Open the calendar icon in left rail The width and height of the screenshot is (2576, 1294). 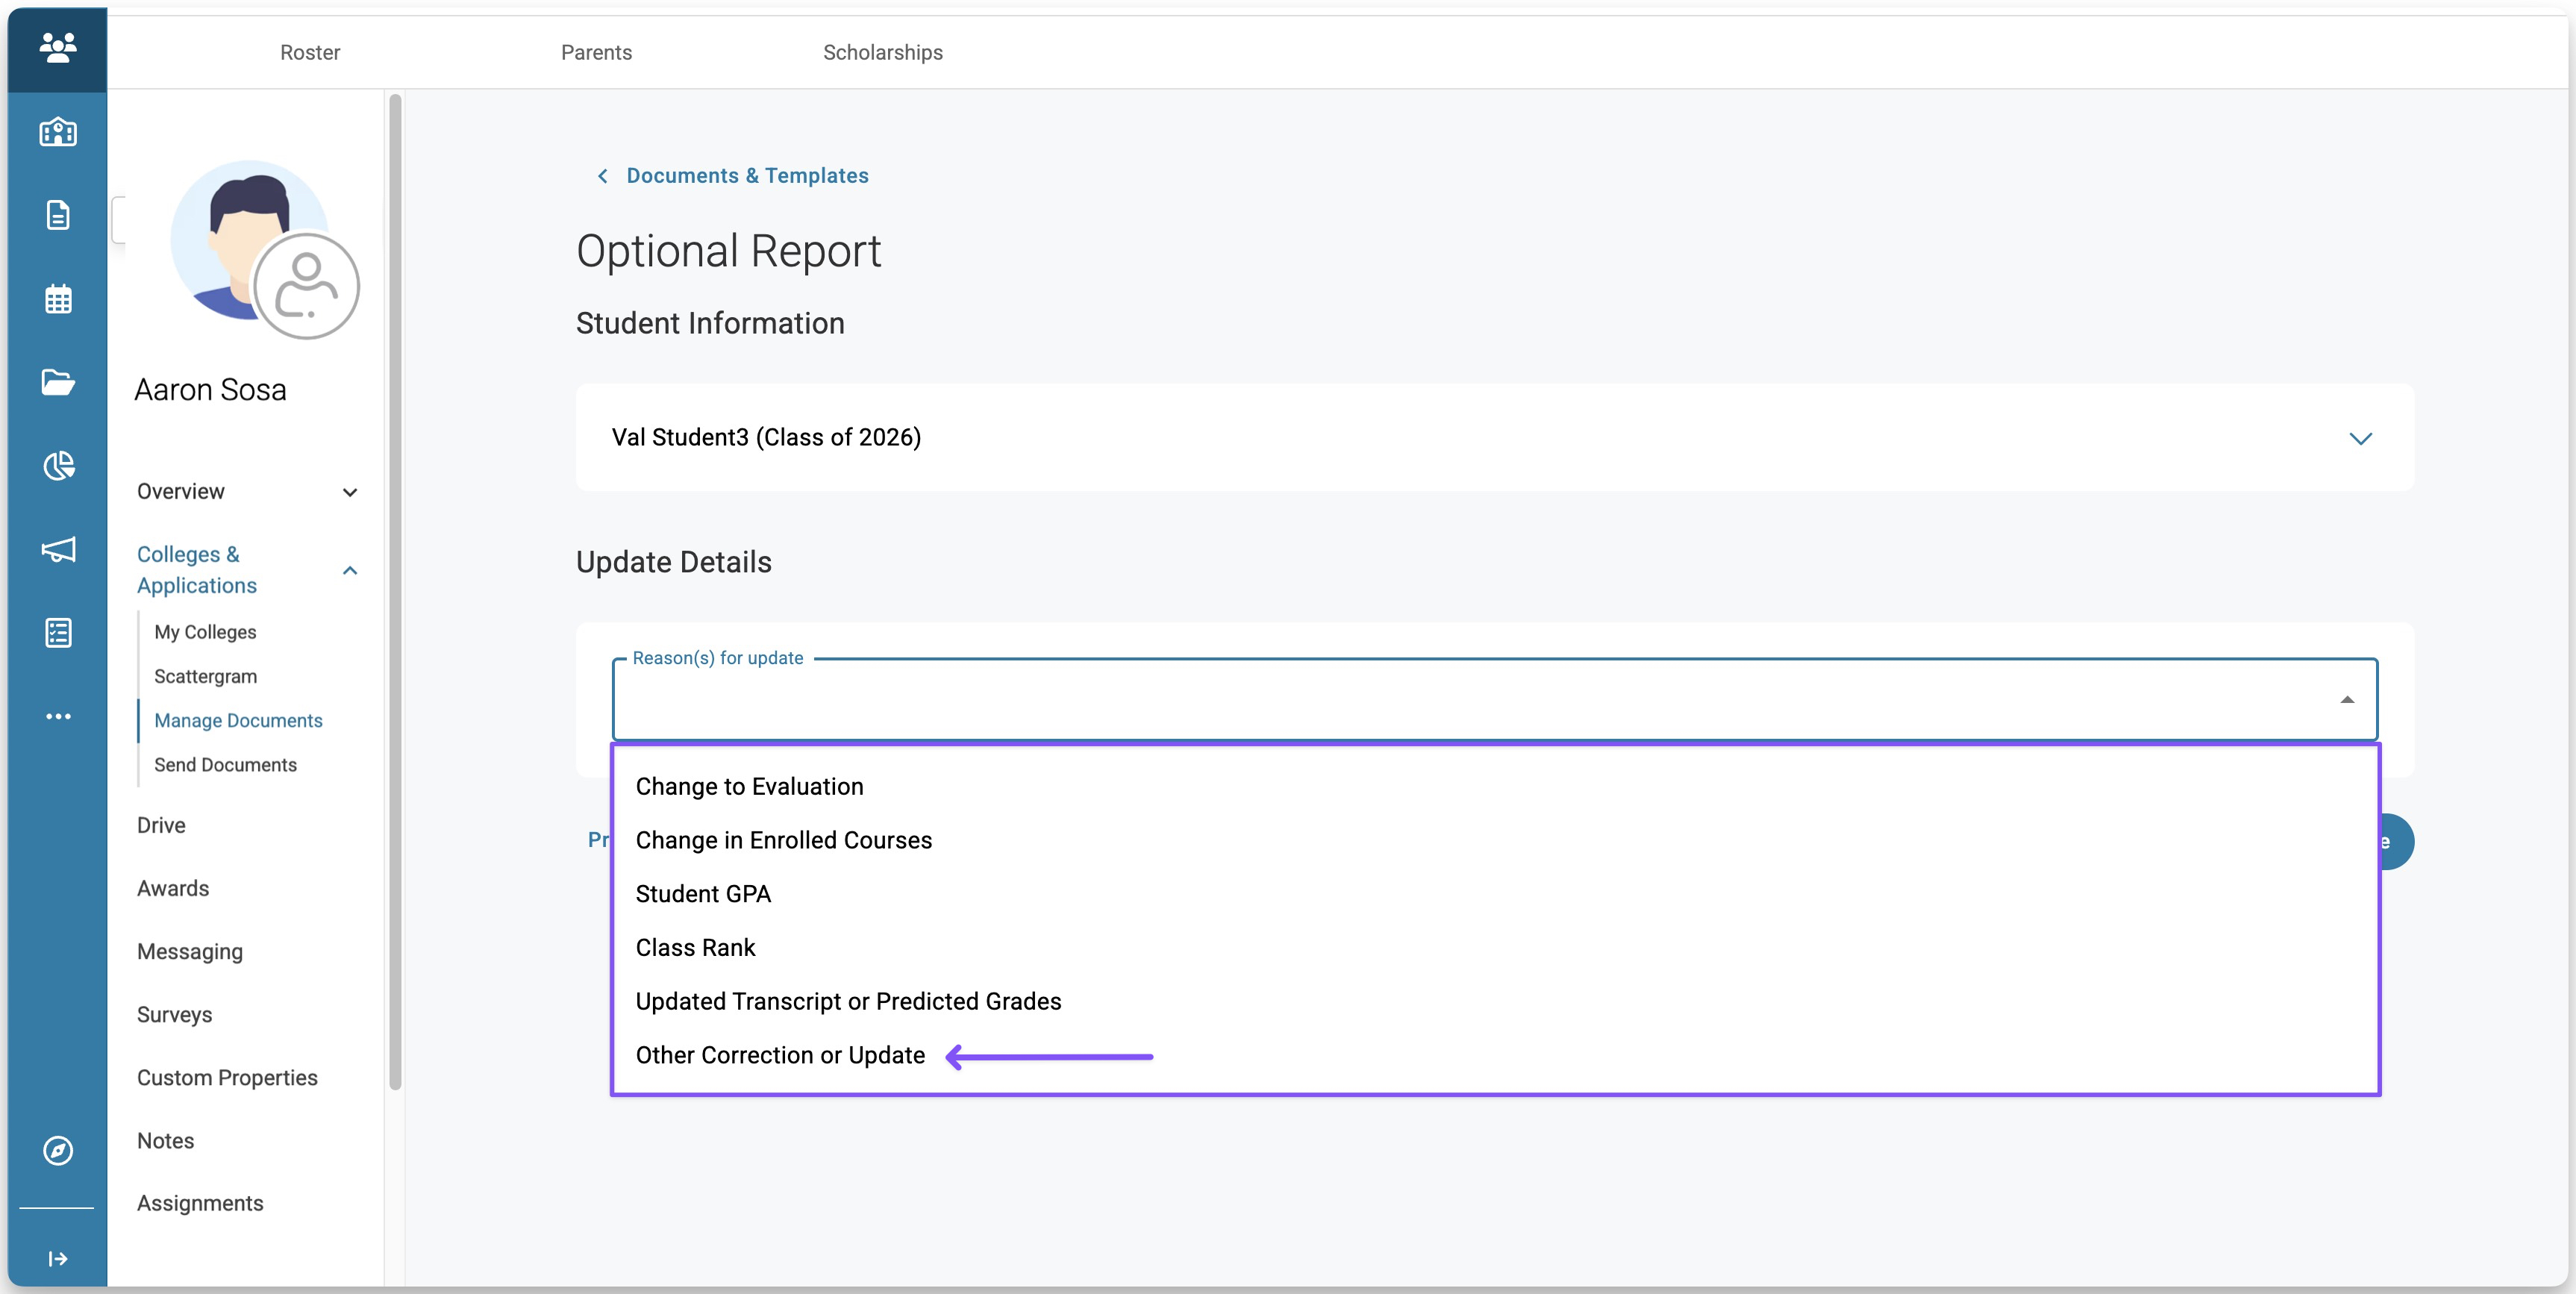point(58,299)
